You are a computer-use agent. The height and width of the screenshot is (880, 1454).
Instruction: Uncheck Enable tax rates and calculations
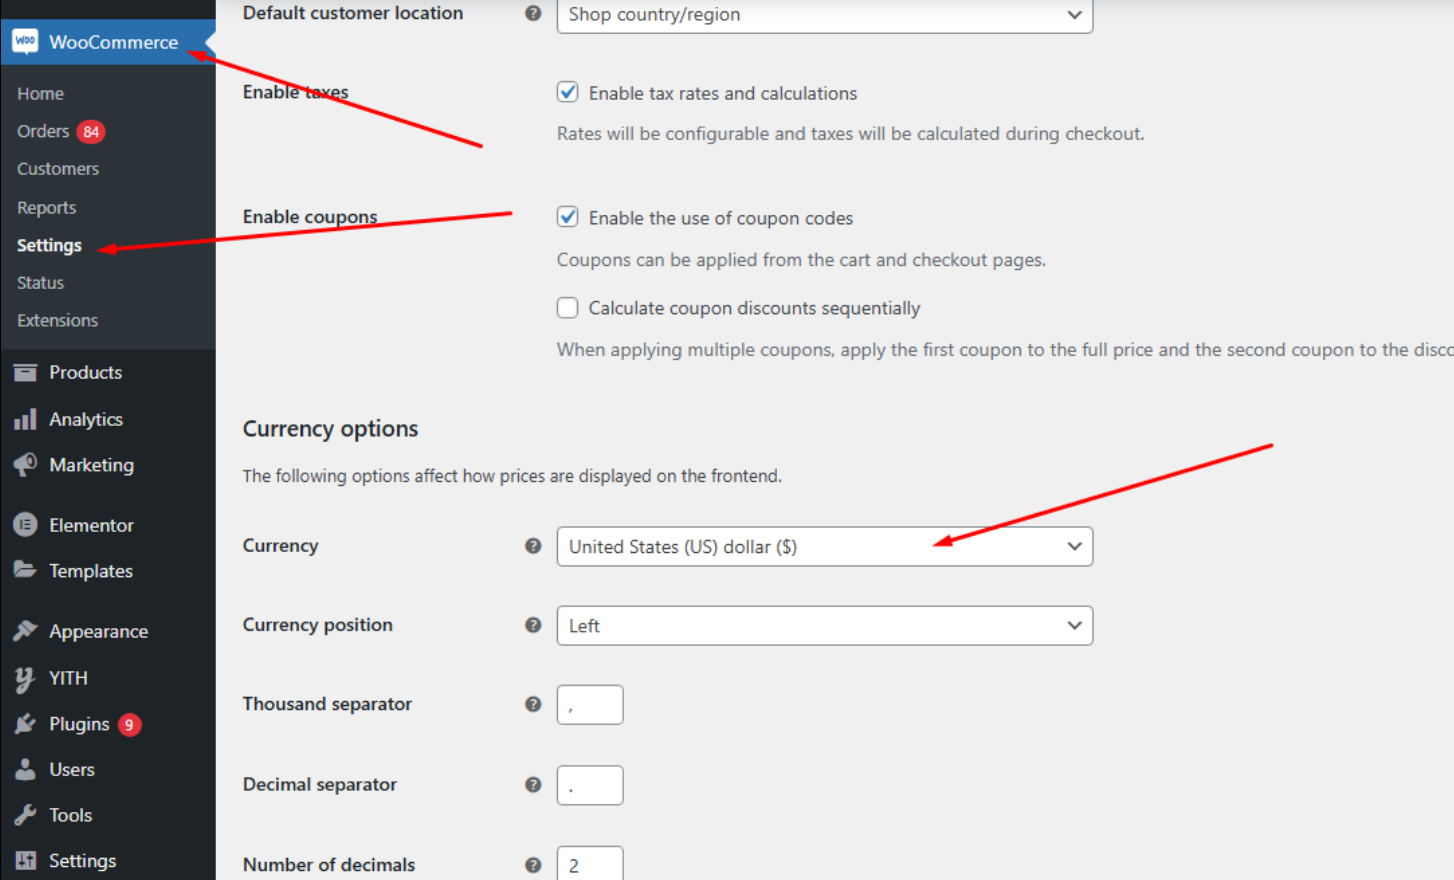[567, 92]
